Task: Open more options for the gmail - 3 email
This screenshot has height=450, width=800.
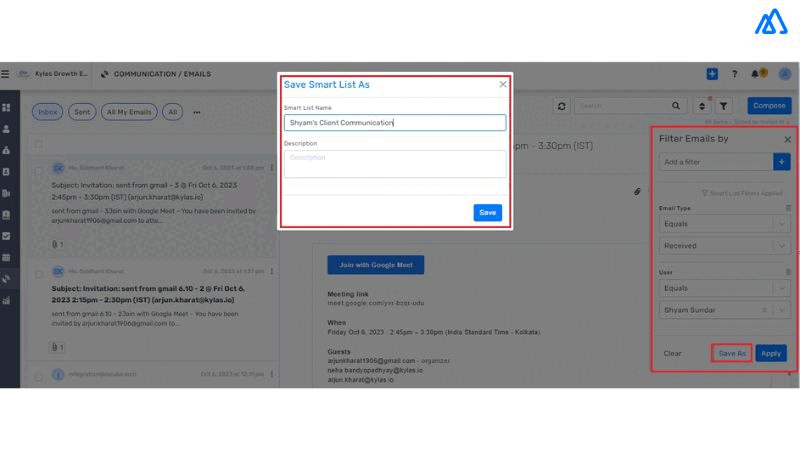Action: pyautogui.click(x=271, y=167)
